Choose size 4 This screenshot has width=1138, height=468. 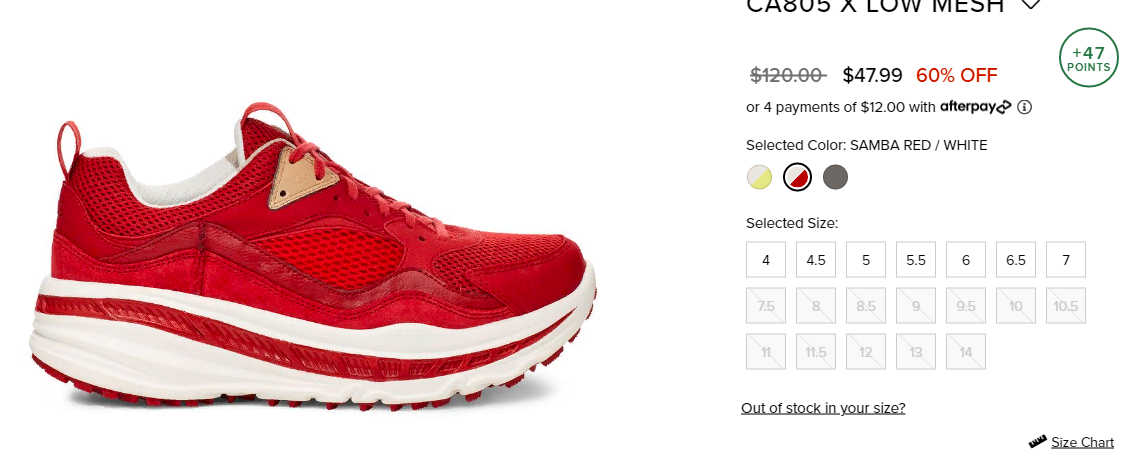(x=766, y=260)
